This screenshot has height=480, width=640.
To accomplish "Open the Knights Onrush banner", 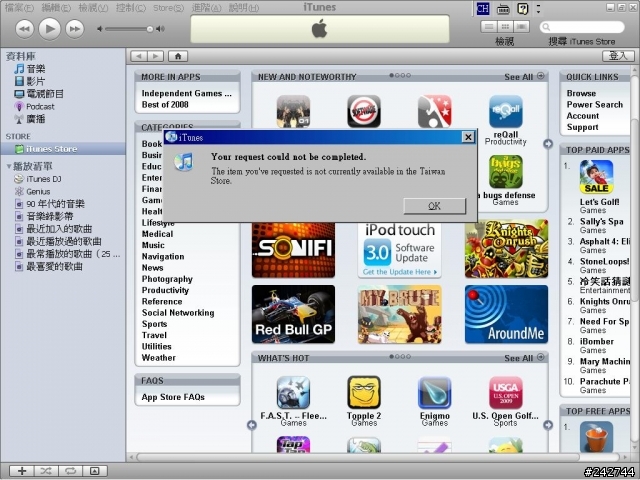I will (506, 249).
